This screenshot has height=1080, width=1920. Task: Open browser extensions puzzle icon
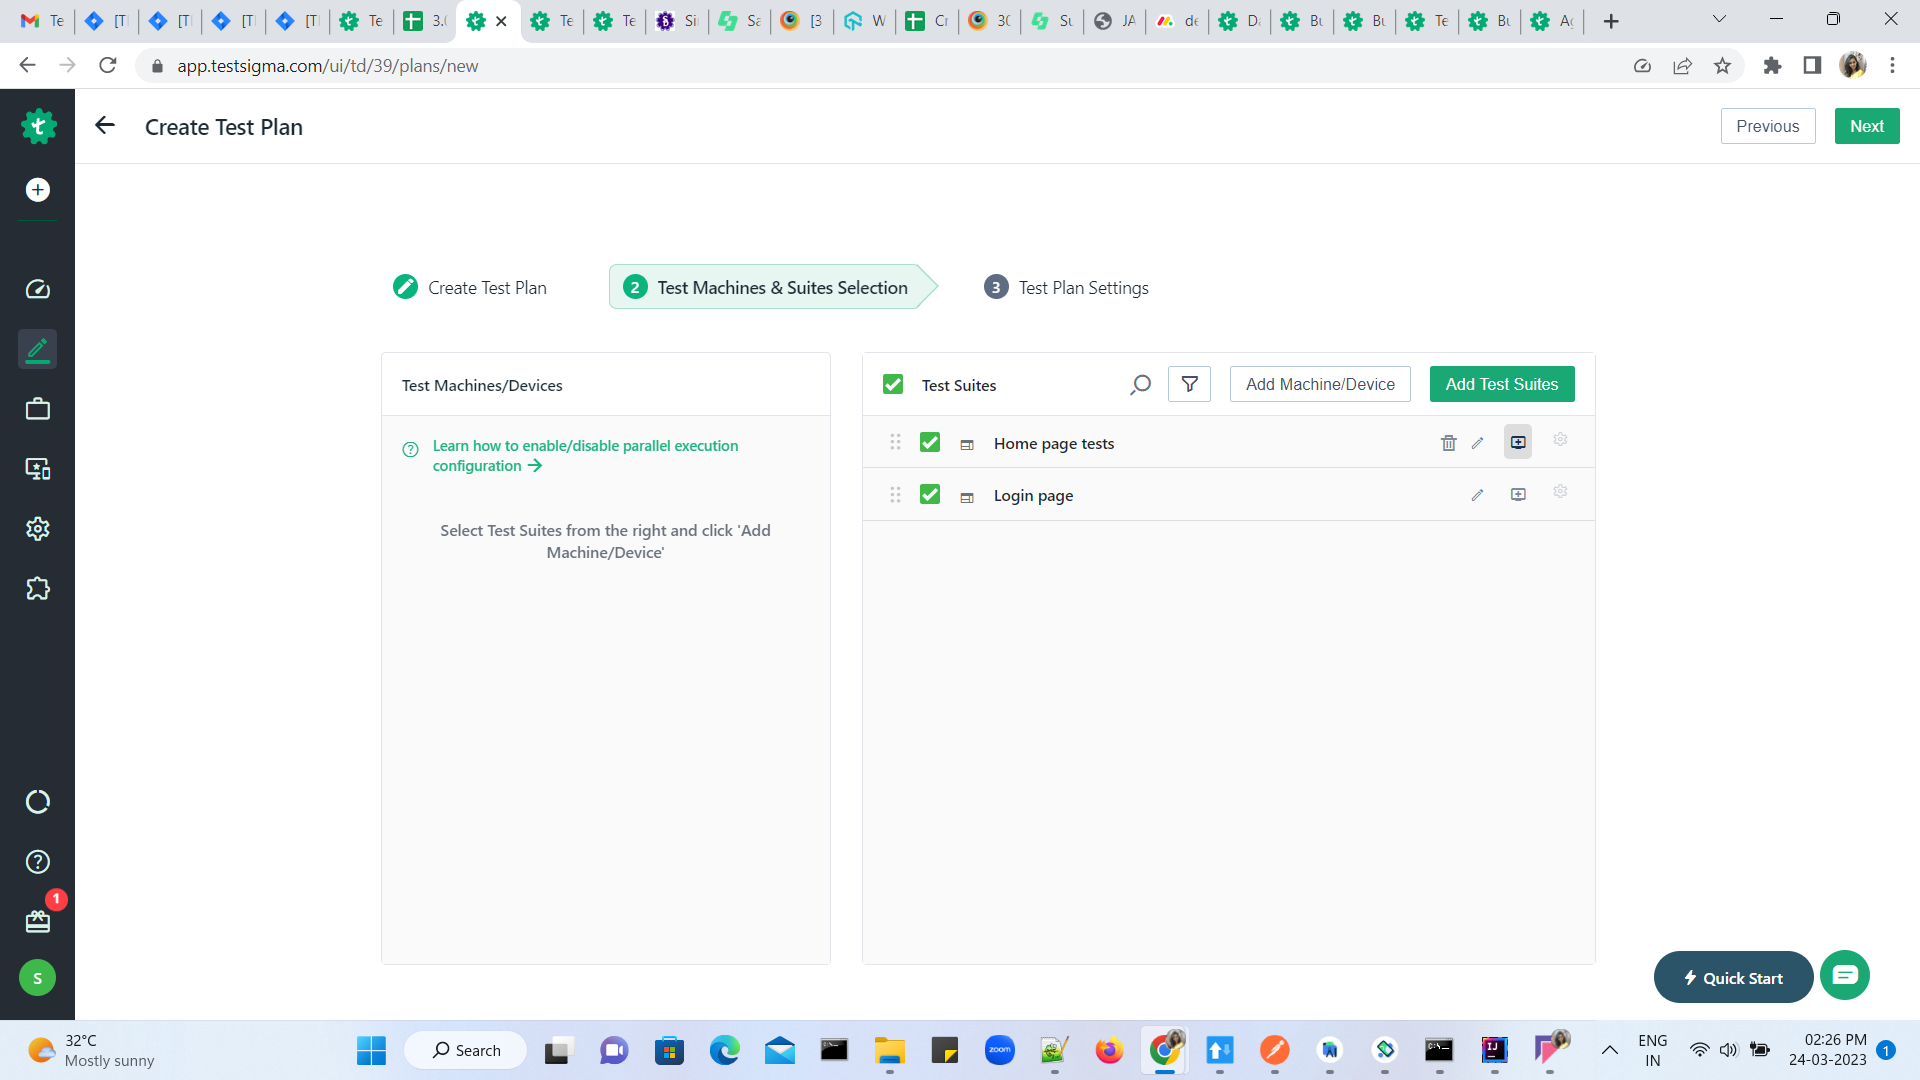tap(1772, 66)
